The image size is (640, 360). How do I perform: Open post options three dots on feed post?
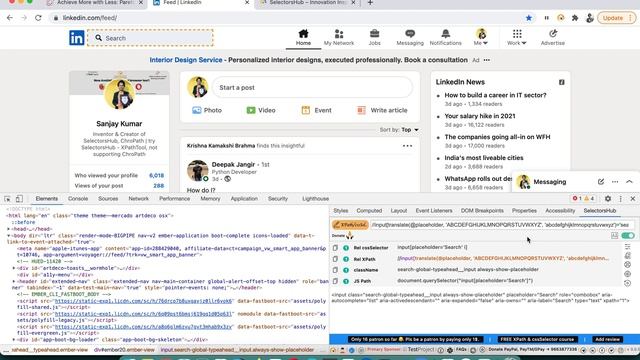[407, 146]
